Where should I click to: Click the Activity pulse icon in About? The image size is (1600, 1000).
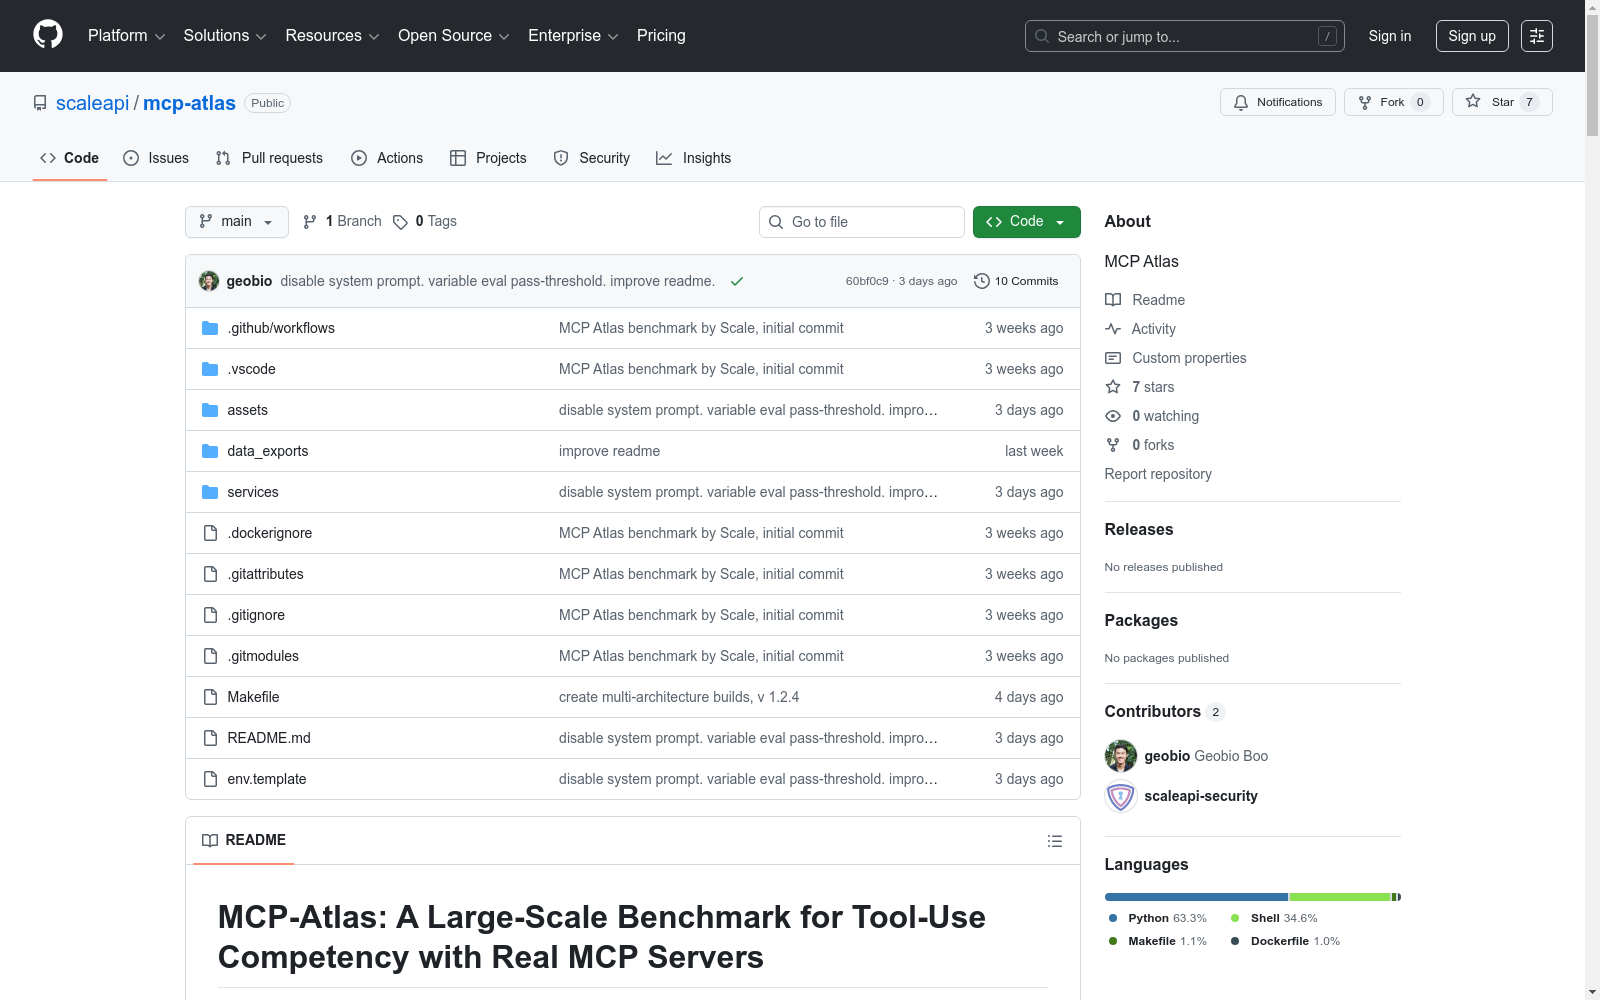coord(1113,329)
